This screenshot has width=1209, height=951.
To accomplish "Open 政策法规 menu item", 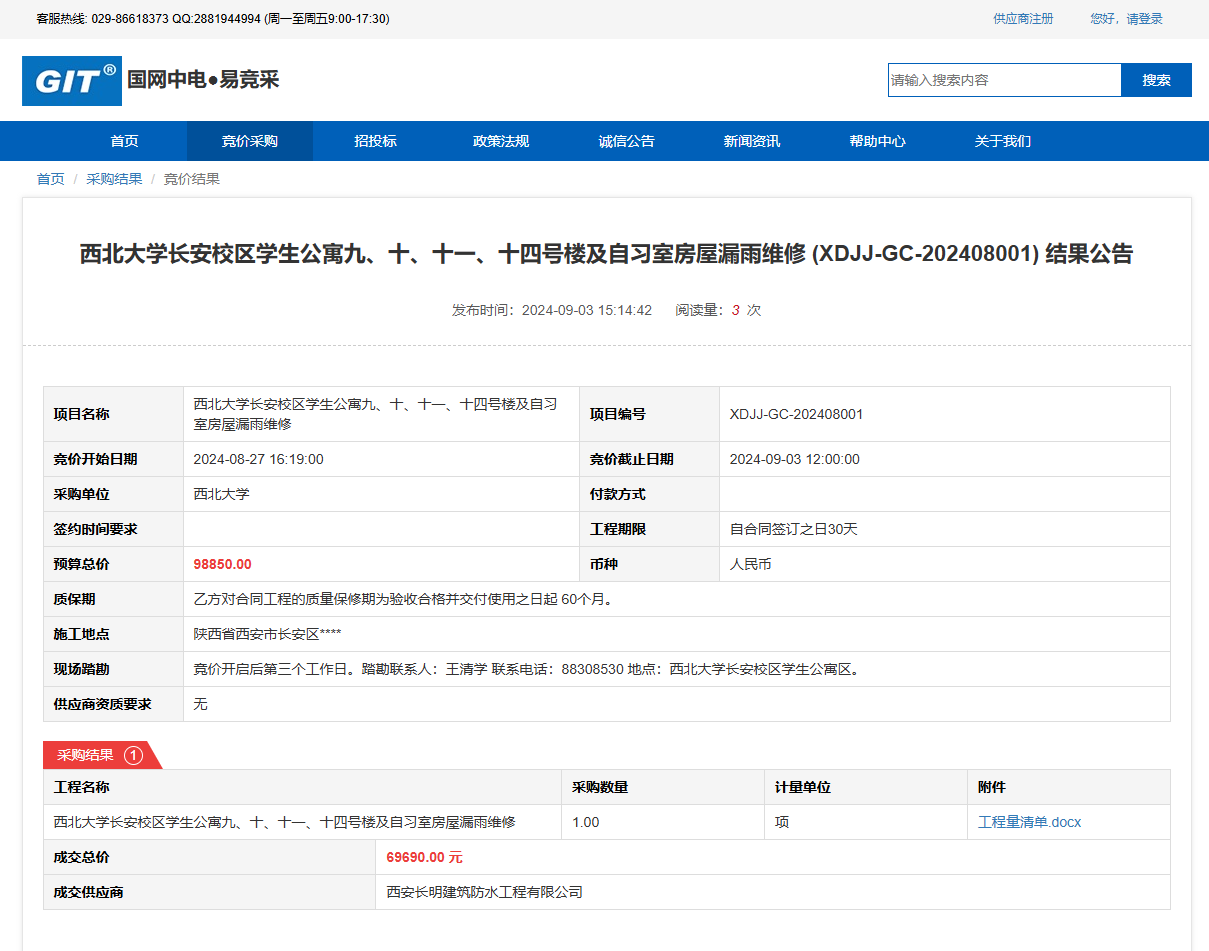I will pyautogui.click(x=501, y=141).
